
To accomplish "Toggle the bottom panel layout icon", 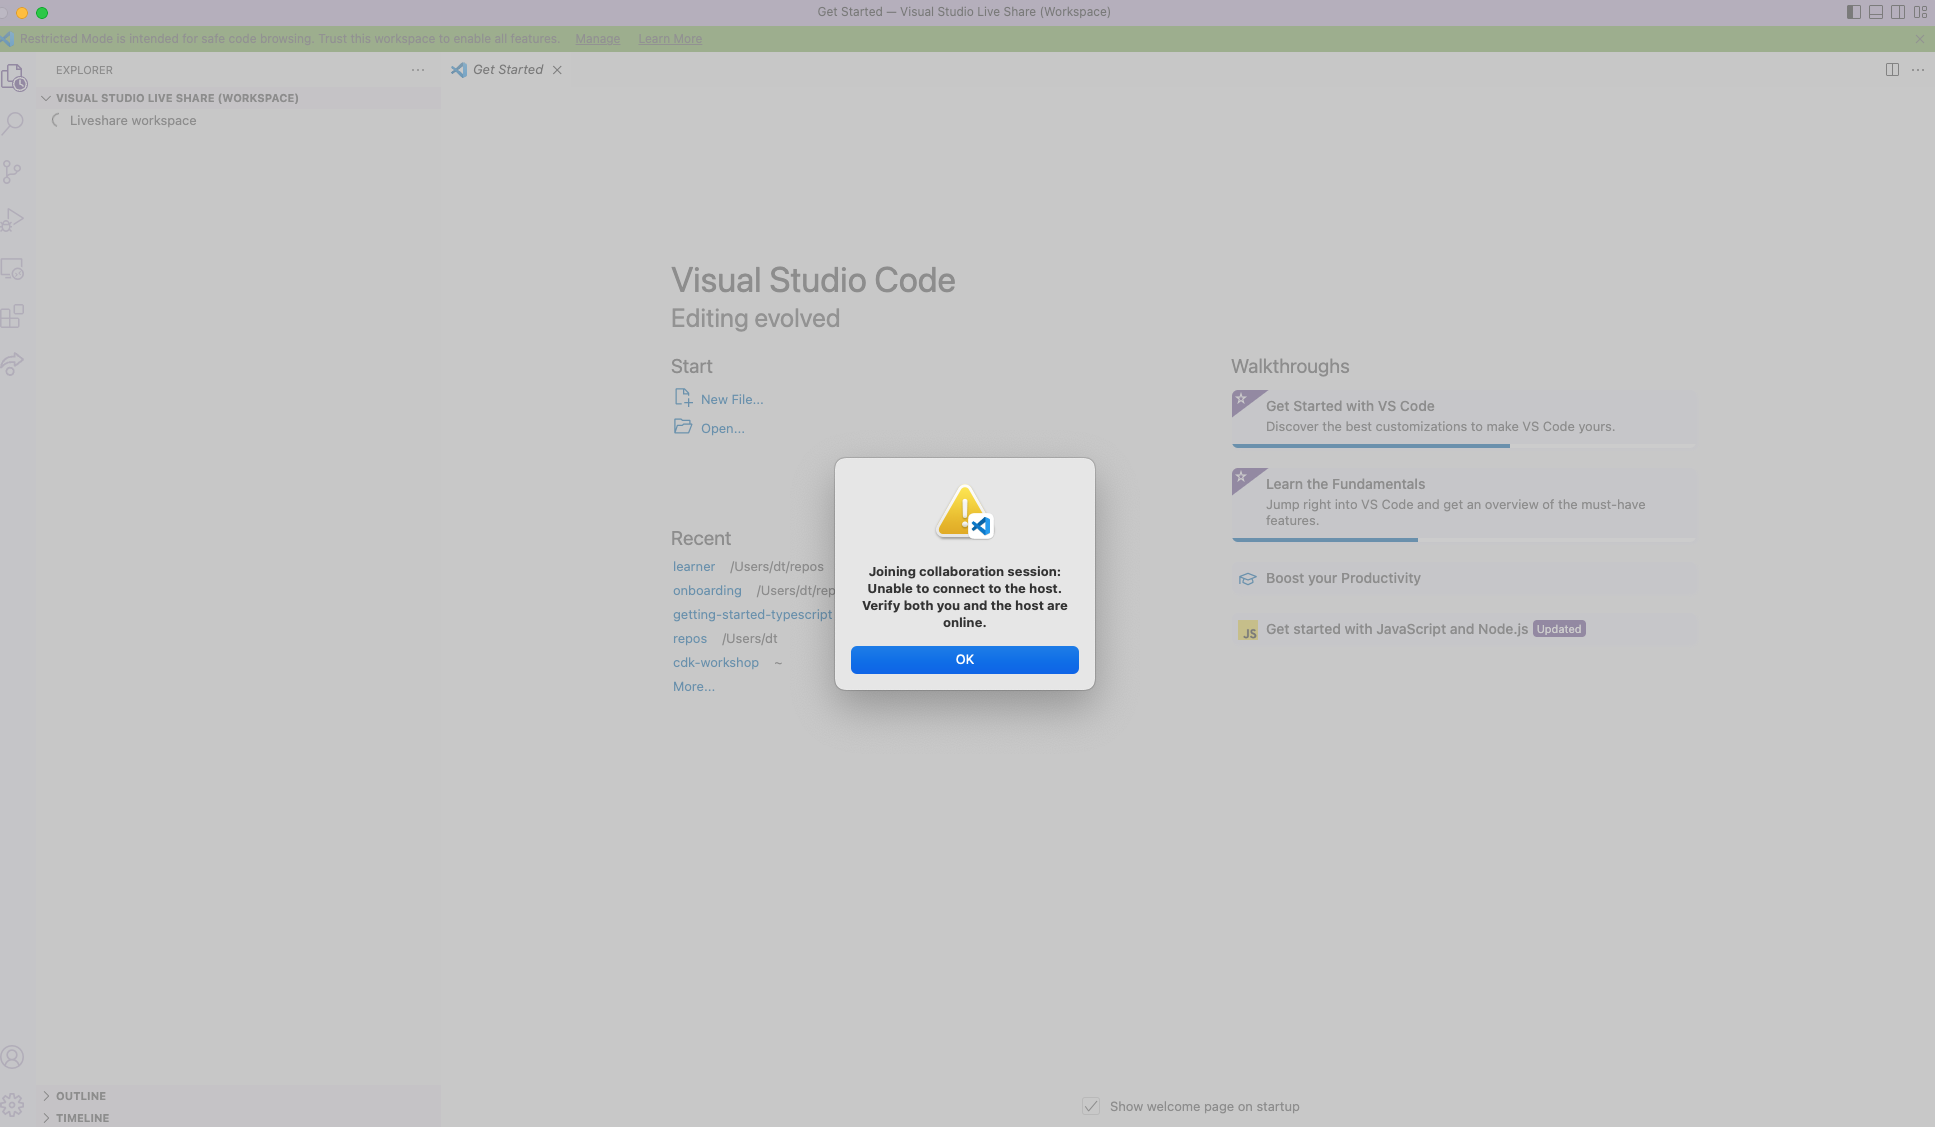I will coord(1876,12).
